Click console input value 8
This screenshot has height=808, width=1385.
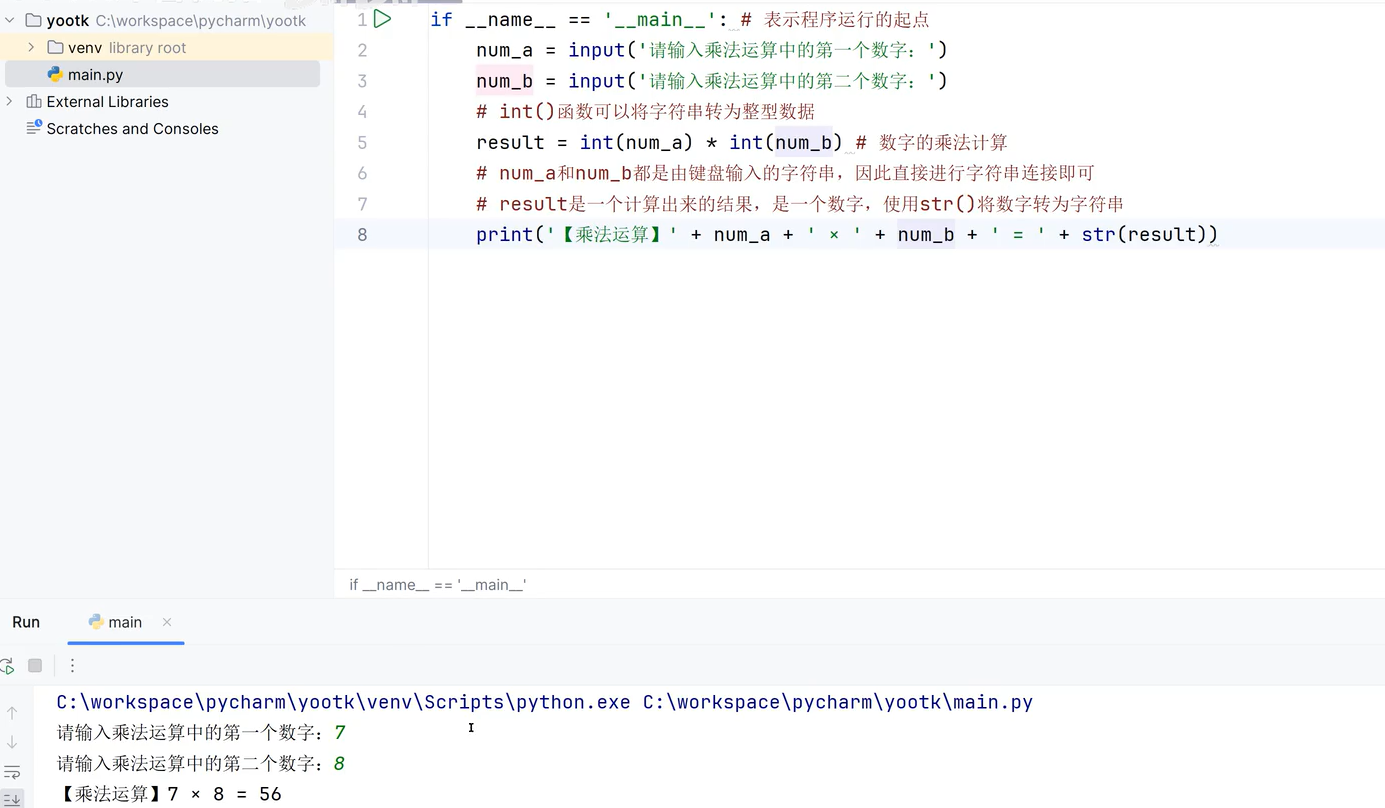pyautogui.click(x=339, y=764)
